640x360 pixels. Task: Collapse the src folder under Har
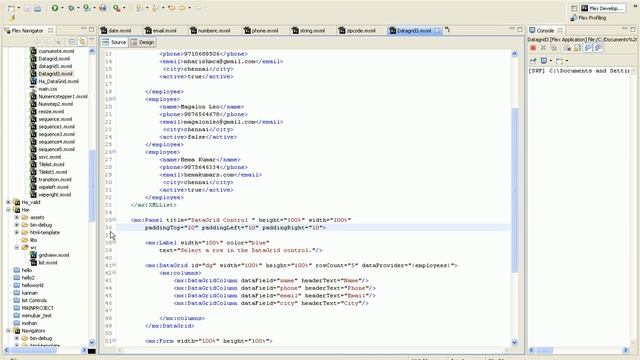click(17, 247)
